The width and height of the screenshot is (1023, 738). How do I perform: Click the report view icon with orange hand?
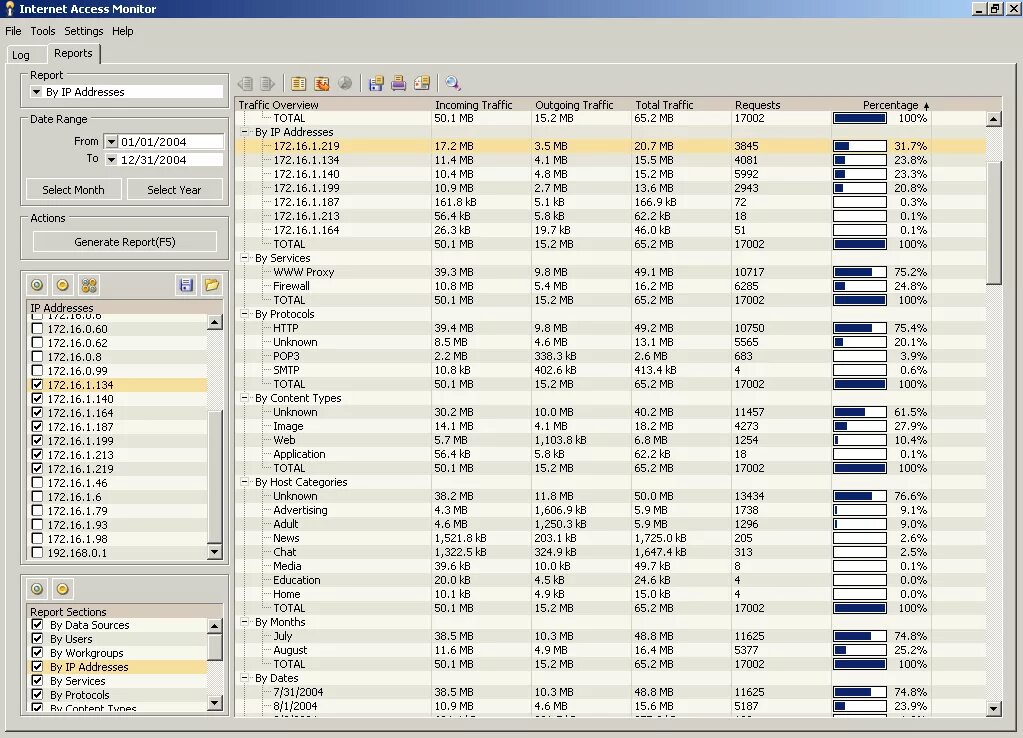(x=322, y=83)
